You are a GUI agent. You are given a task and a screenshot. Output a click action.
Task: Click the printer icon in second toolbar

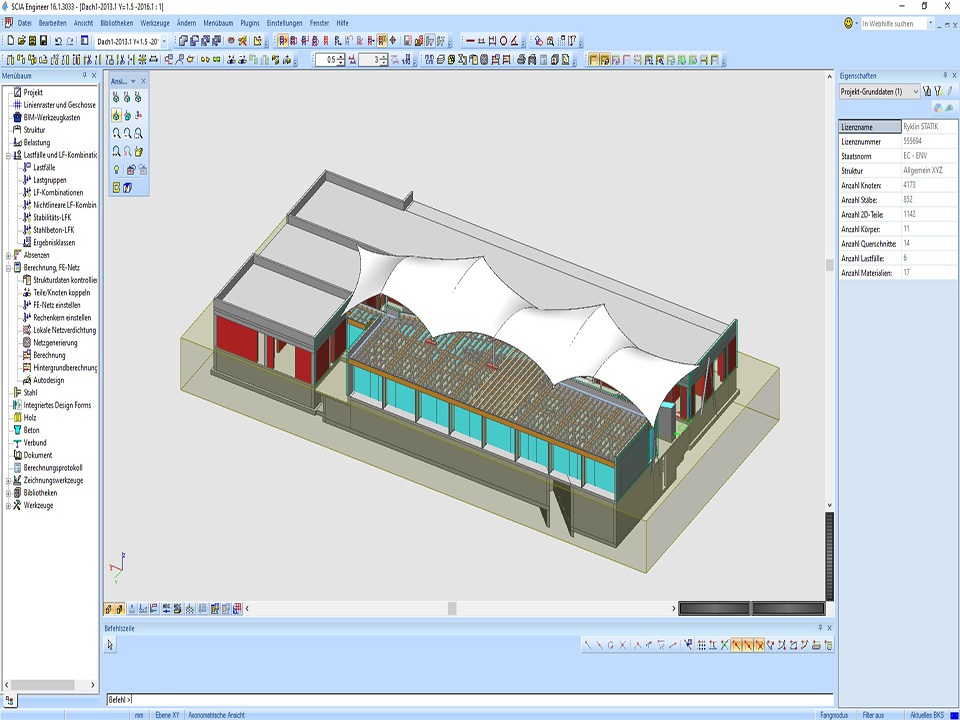(x=521, y=60)
